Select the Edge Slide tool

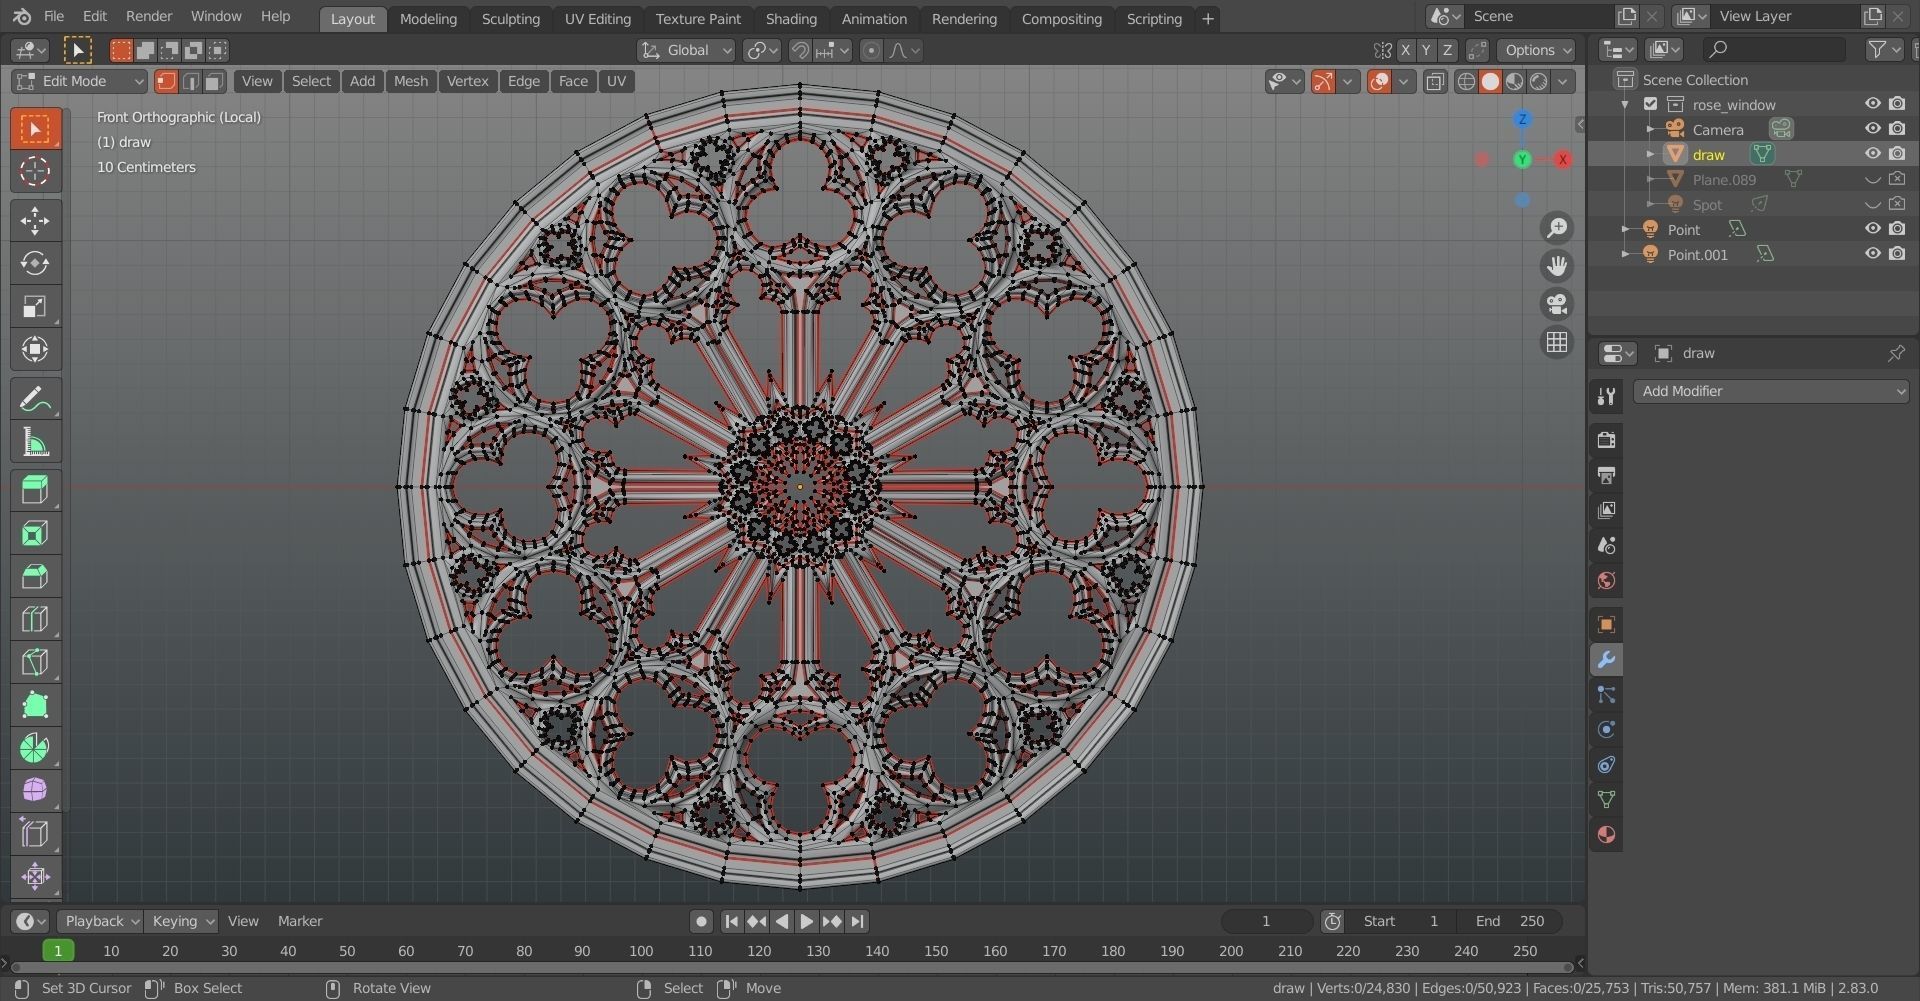click(x=35, y=834)
